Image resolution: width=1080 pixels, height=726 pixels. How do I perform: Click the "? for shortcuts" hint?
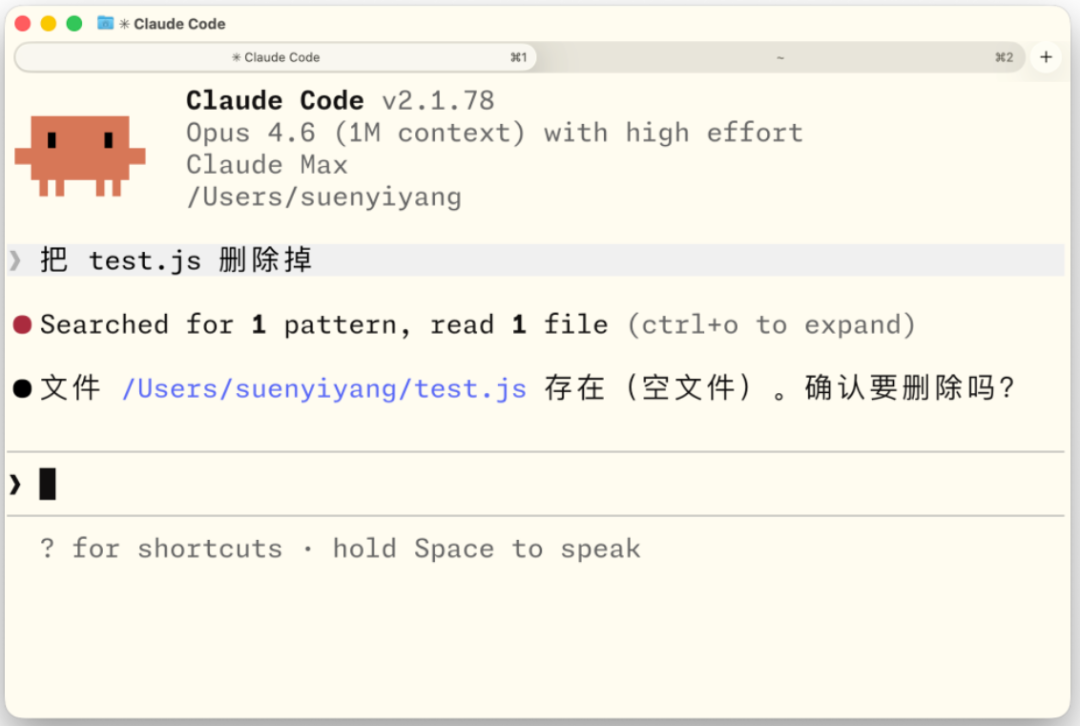161,548
